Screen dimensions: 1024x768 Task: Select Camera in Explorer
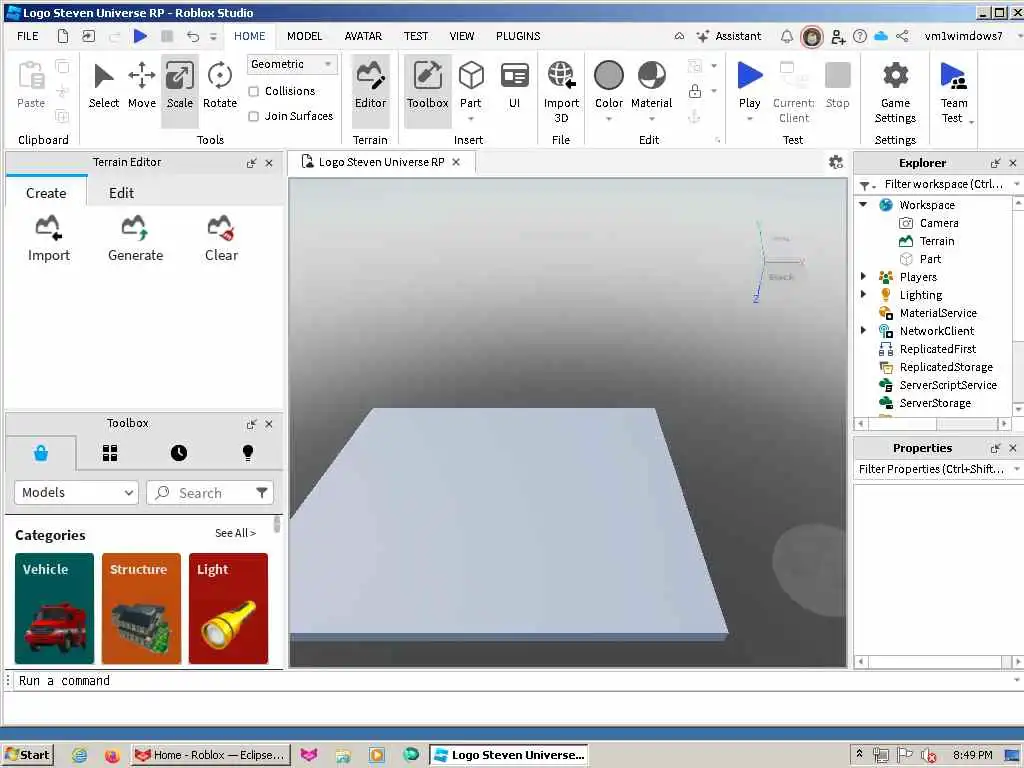(x=938, y=223)
